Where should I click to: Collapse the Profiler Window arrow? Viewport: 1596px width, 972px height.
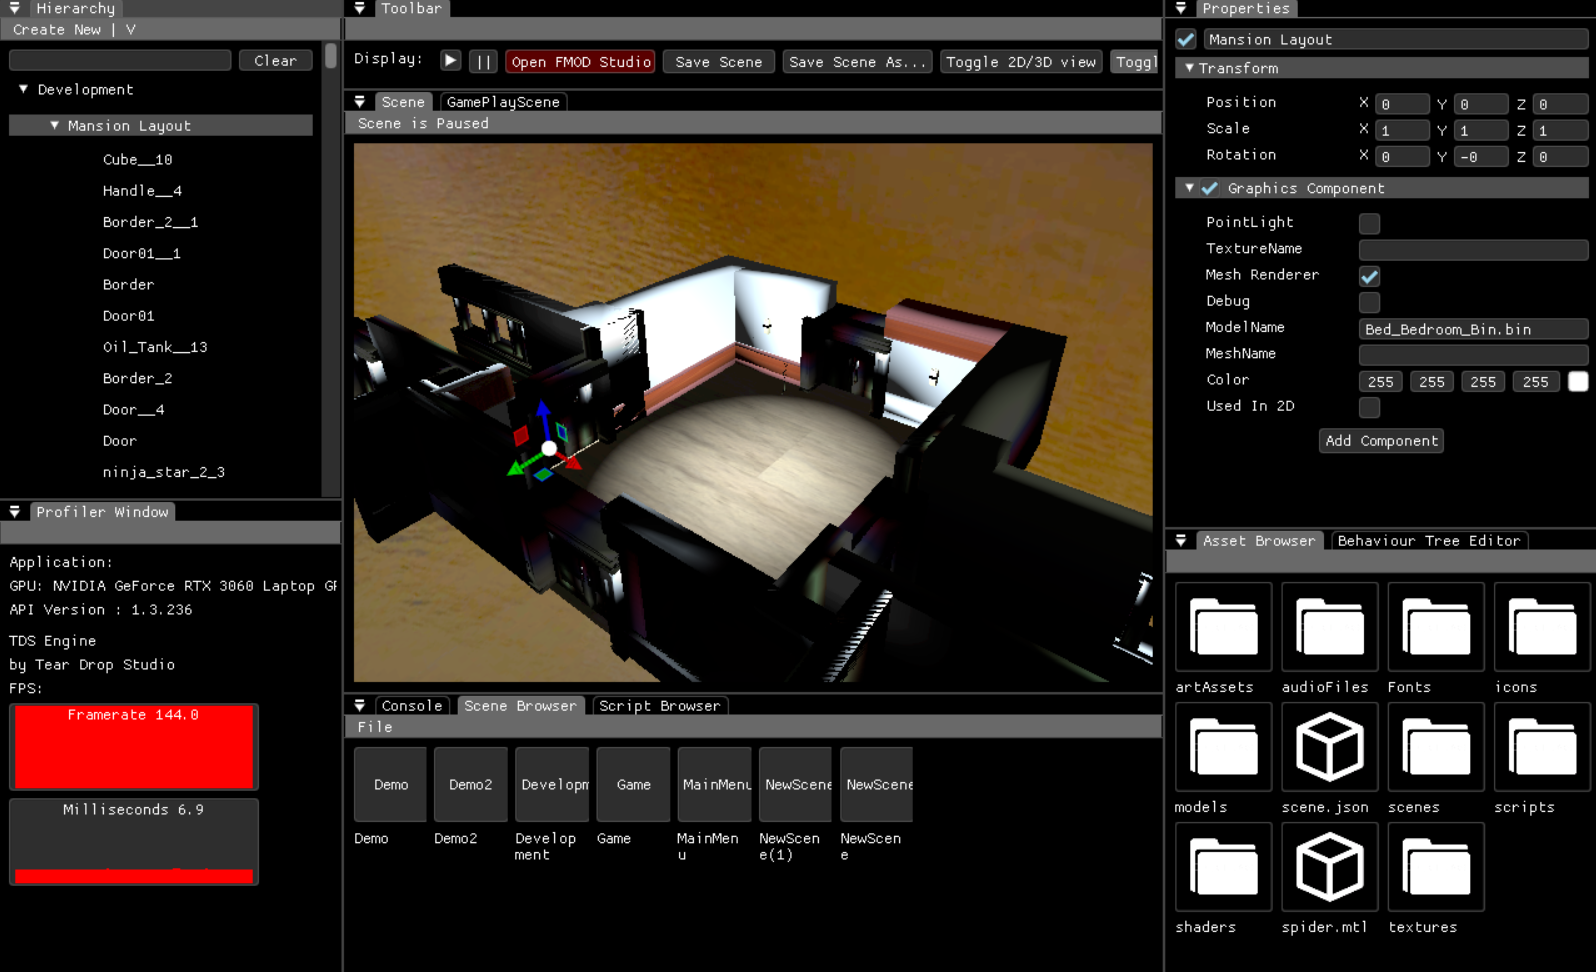click(x=15, y=511)
